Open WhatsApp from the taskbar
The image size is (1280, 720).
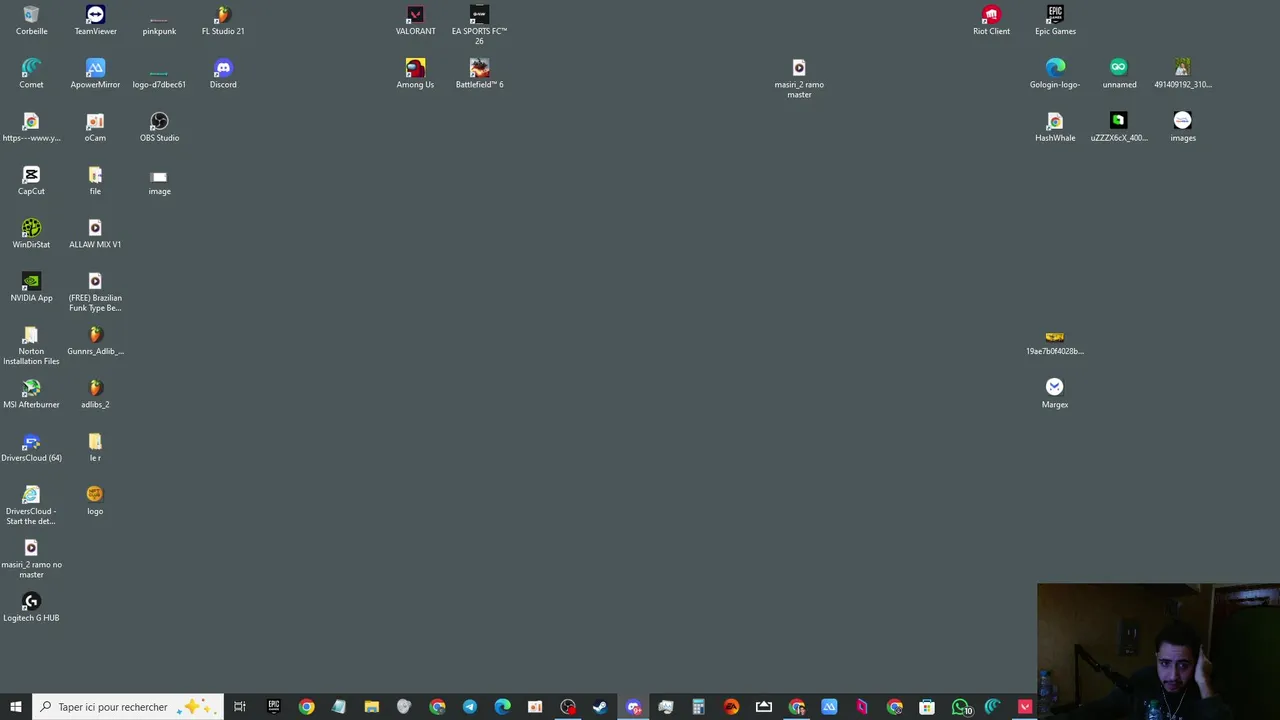coord(960,707)
